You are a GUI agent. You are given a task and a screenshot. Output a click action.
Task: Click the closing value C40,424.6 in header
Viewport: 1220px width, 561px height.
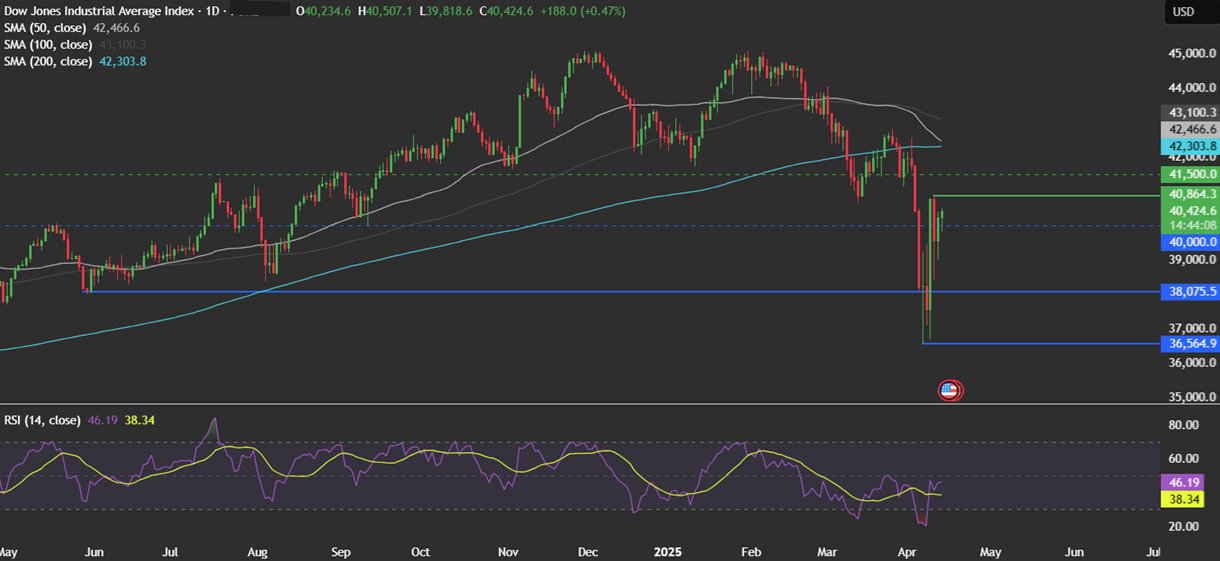pyautogui.click(x=504, y=11)
